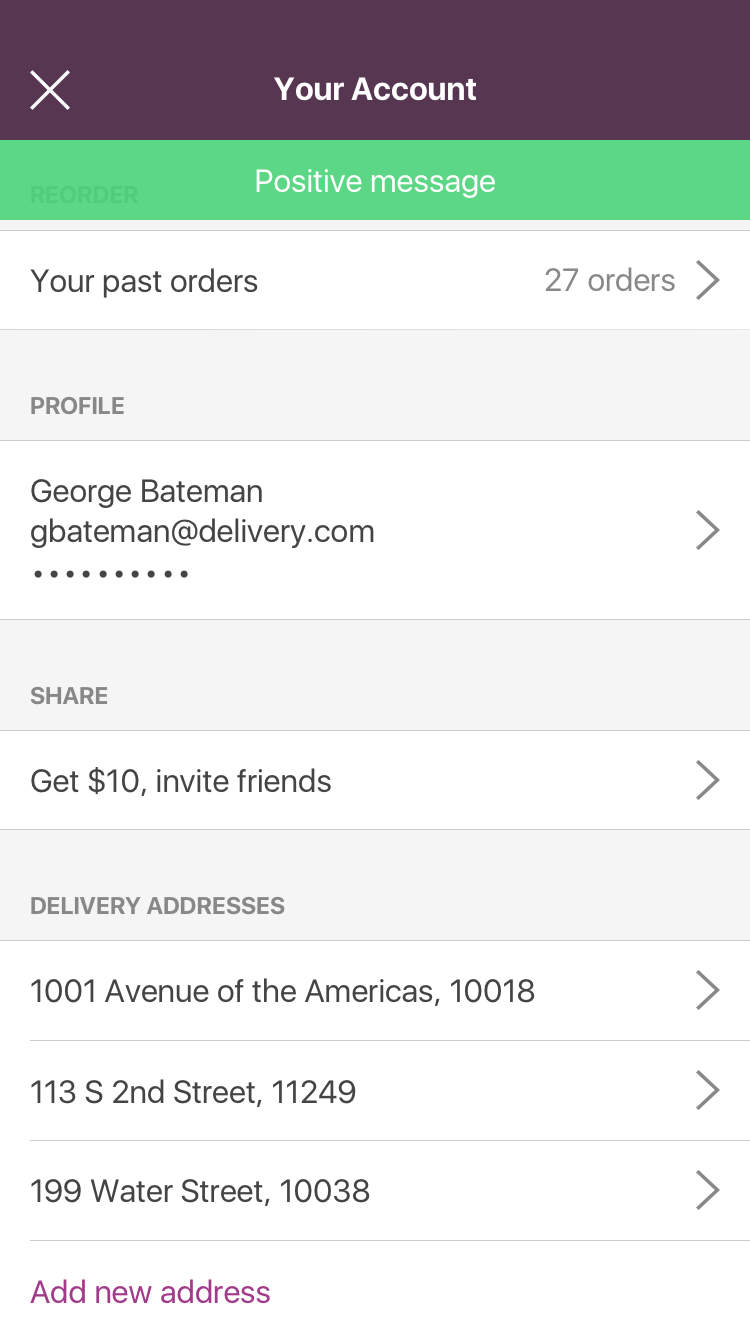Dismiss the green Positive message banner

pos(375,181)
